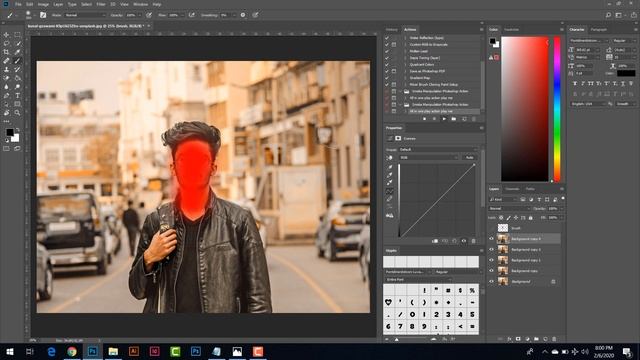The image size is (640, 360).
Task: Toggle visibility of second Background copy layer
Action: [x=491, y=249]
